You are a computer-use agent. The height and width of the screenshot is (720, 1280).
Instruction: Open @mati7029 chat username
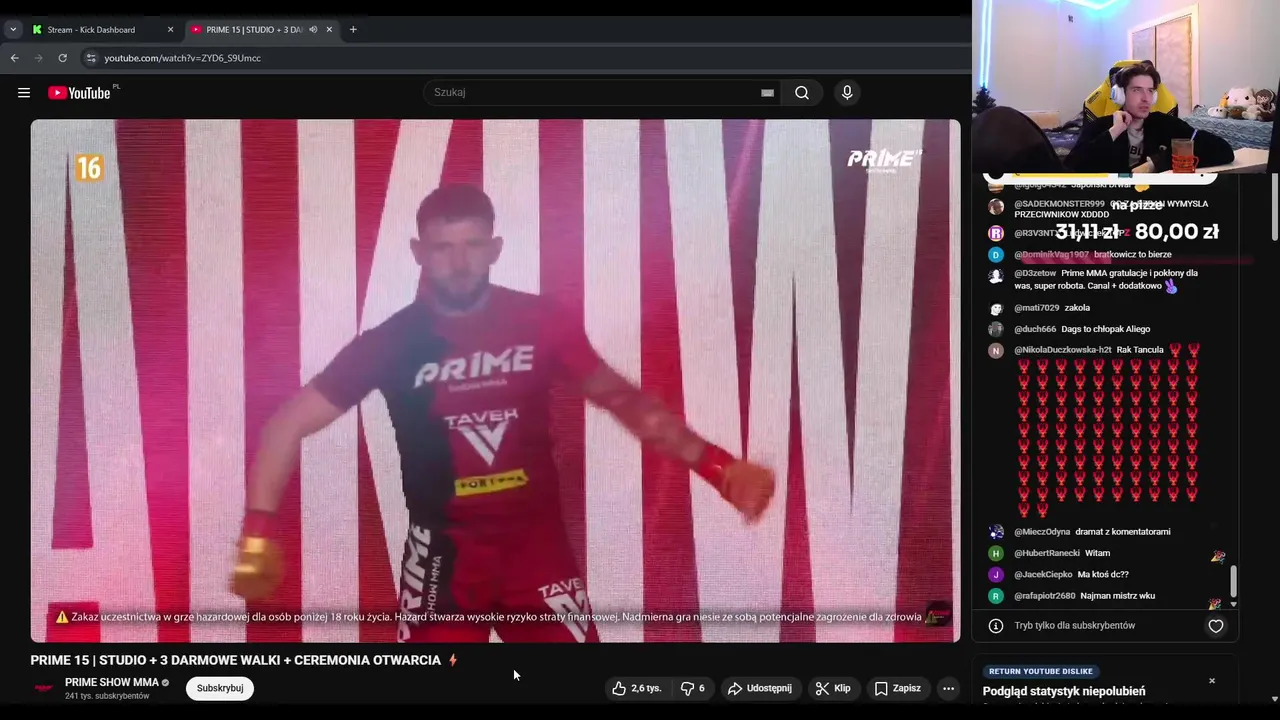click(x=1036, y=308)
